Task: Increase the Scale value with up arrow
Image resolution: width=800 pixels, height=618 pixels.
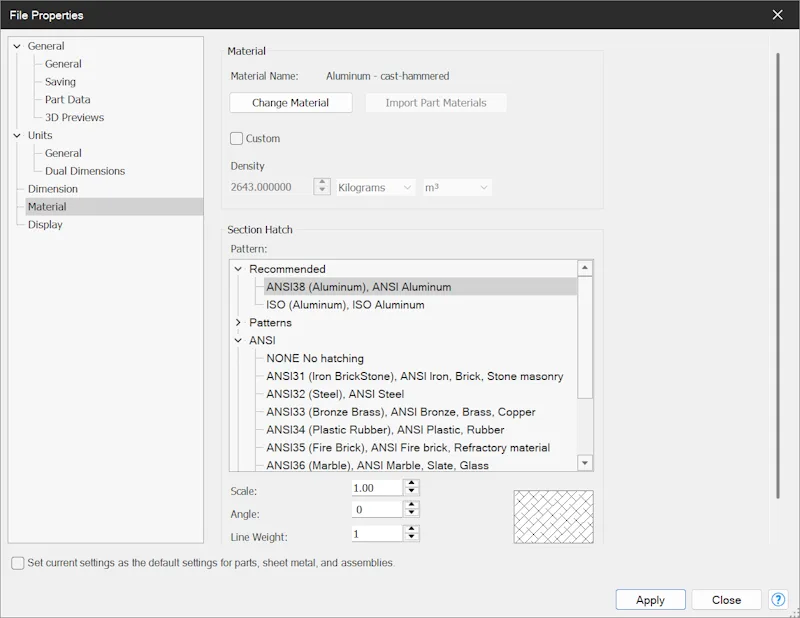Action: (412, 483)
